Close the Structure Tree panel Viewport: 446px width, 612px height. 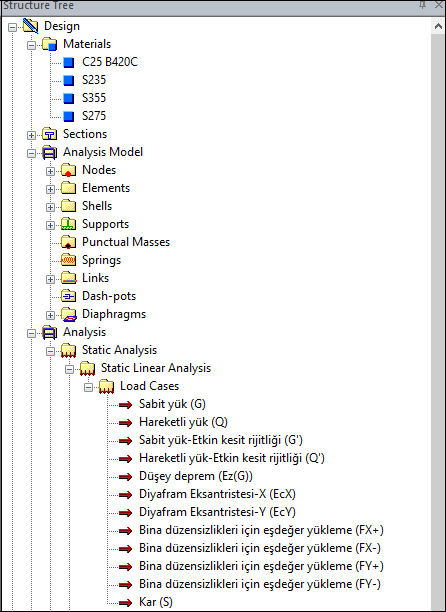click(439, 5)
